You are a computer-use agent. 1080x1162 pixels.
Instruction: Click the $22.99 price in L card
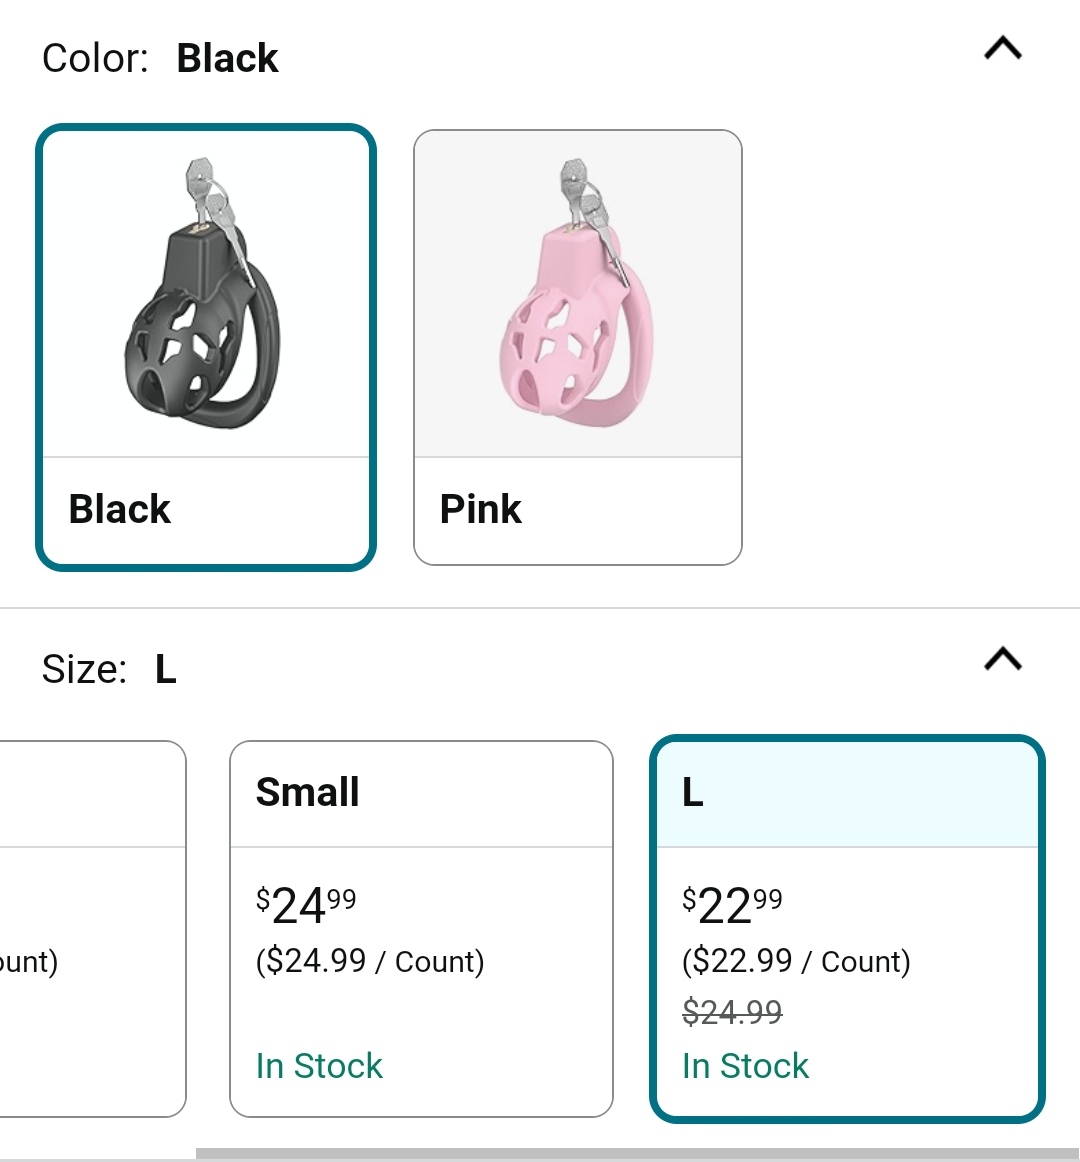(732, 906)
